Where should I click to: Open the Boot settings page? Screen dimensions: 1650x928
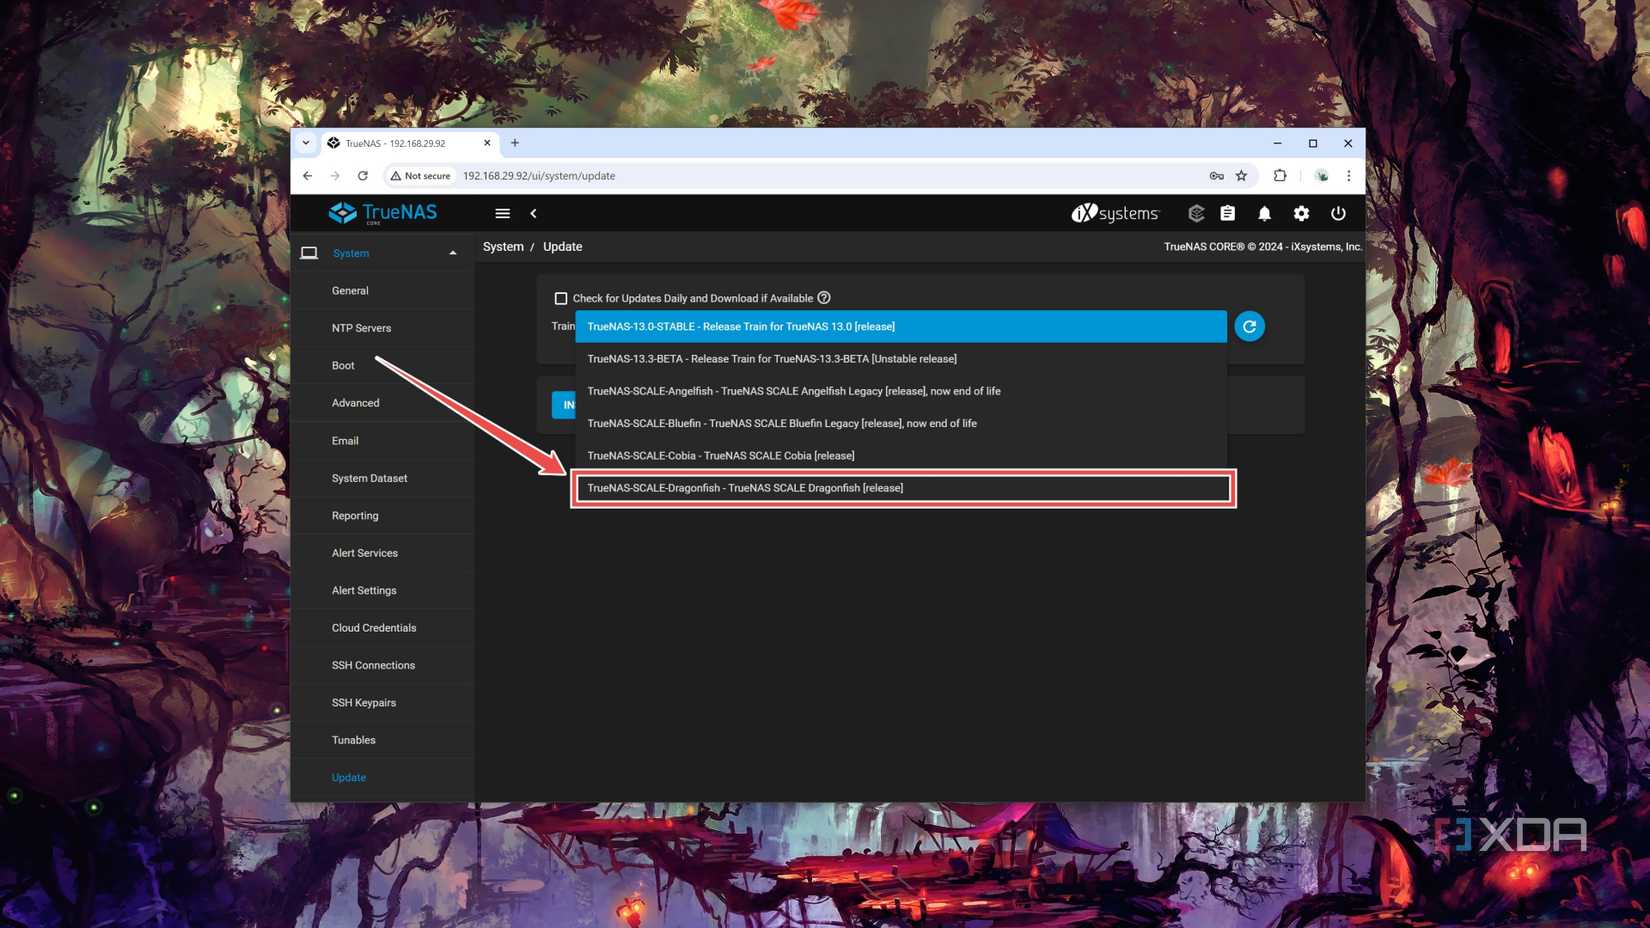343,365
